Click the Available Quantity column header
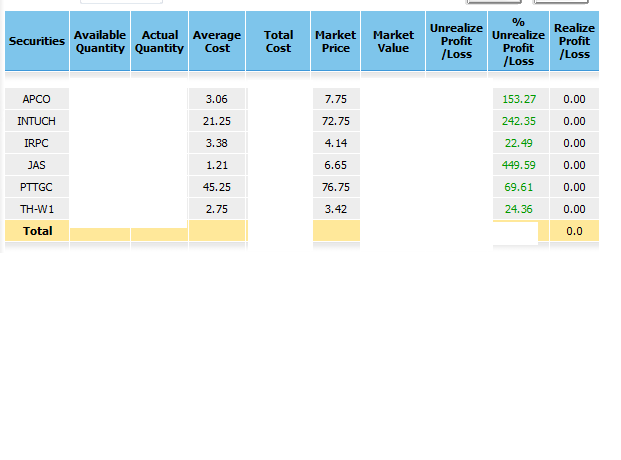The height and width of the screenshot is (460, 621). click(100, 41)
